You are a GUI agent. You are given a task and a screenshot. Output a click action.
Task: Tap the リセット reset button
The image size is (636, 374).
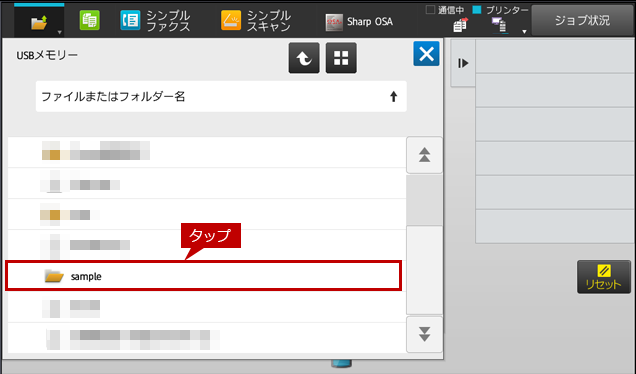point(604,277)
